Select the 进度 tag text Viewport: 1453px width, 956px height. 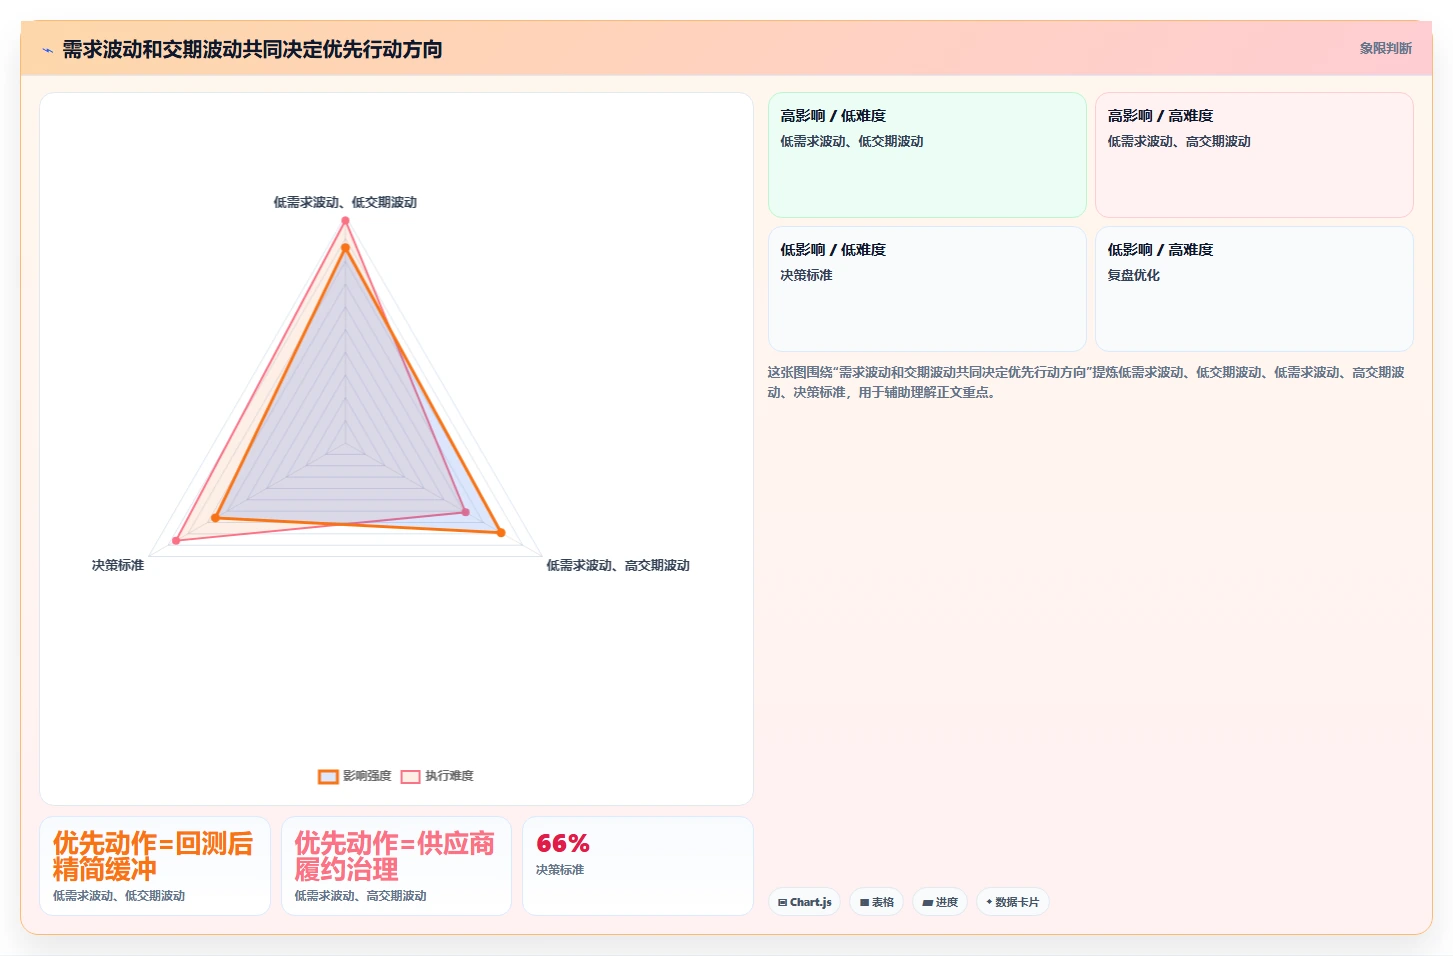click(x=947, y=902)
